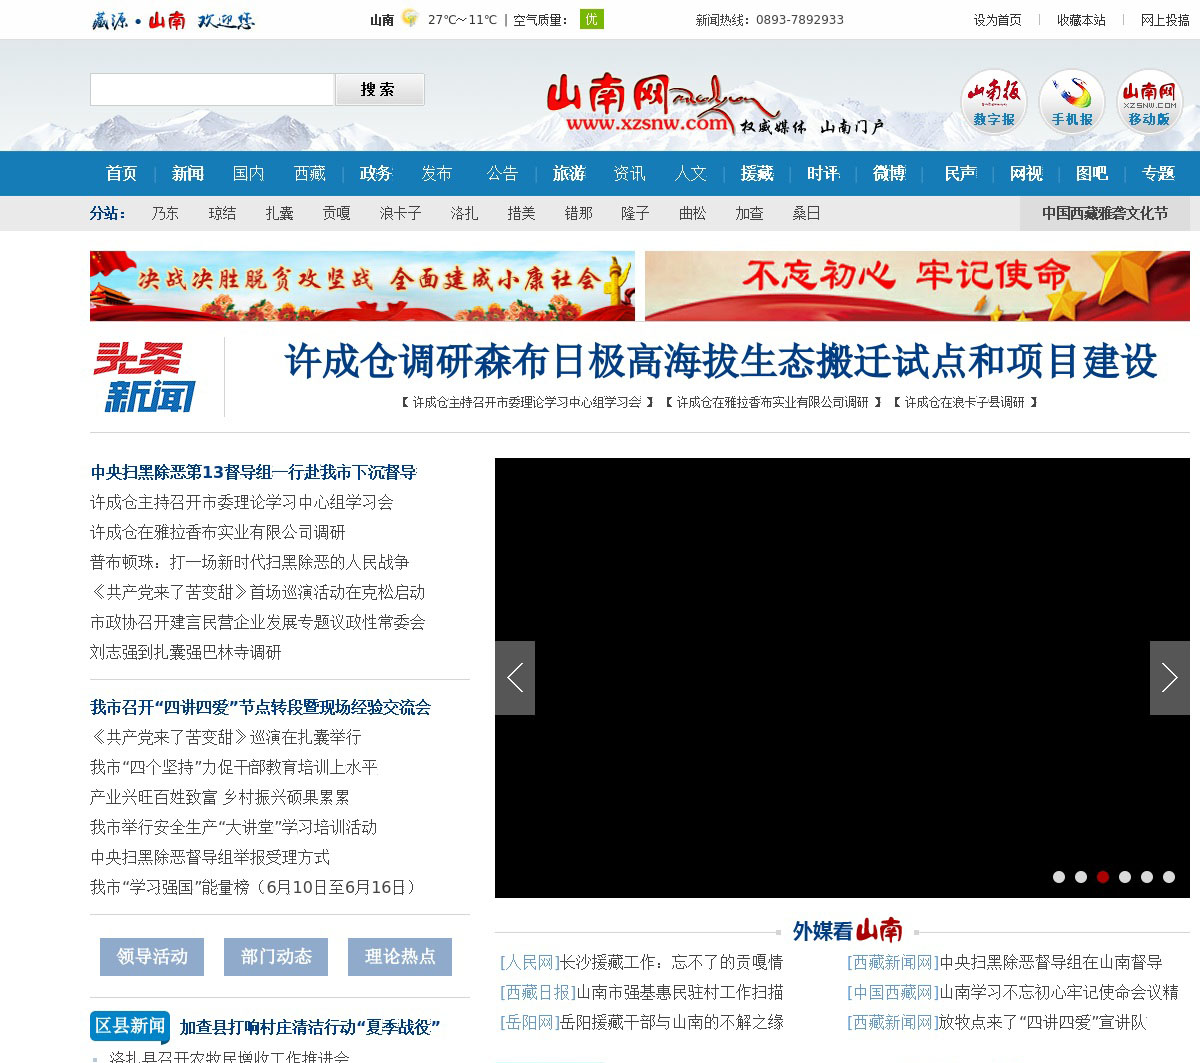Open the 援藏 navigation menu
This screenshot has height=1063, width=1200.
click(757, 174)
